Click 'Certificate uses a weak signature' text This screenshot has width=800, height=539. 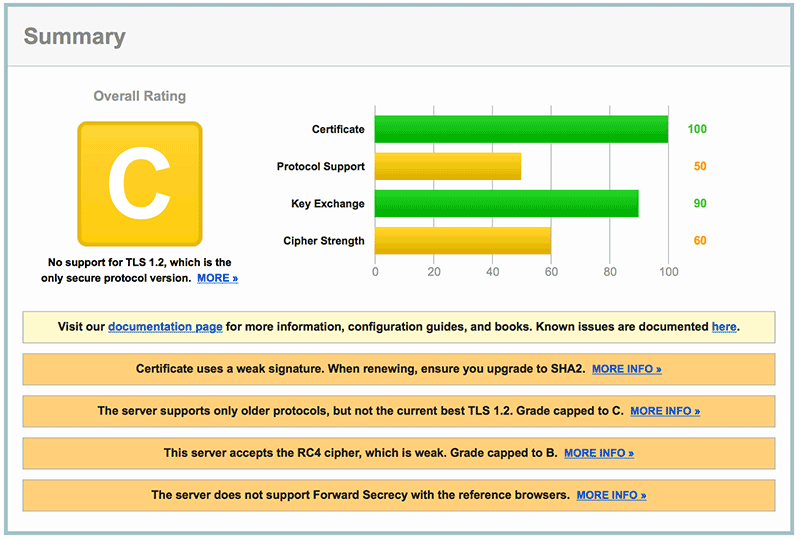(229, 369)
